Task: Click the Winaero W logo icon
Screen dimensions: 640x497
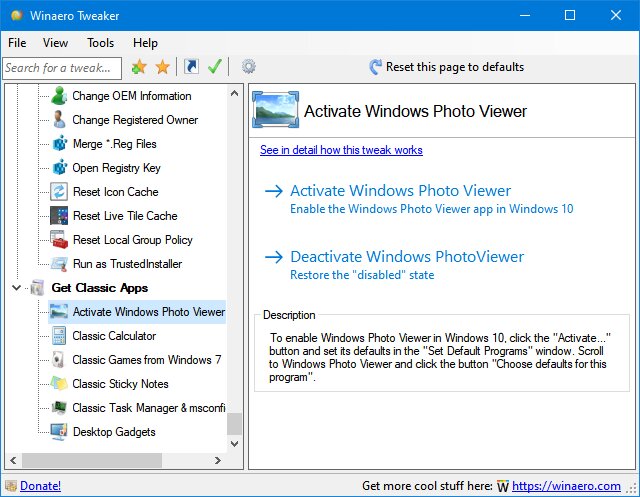Action: click(503, 486)
